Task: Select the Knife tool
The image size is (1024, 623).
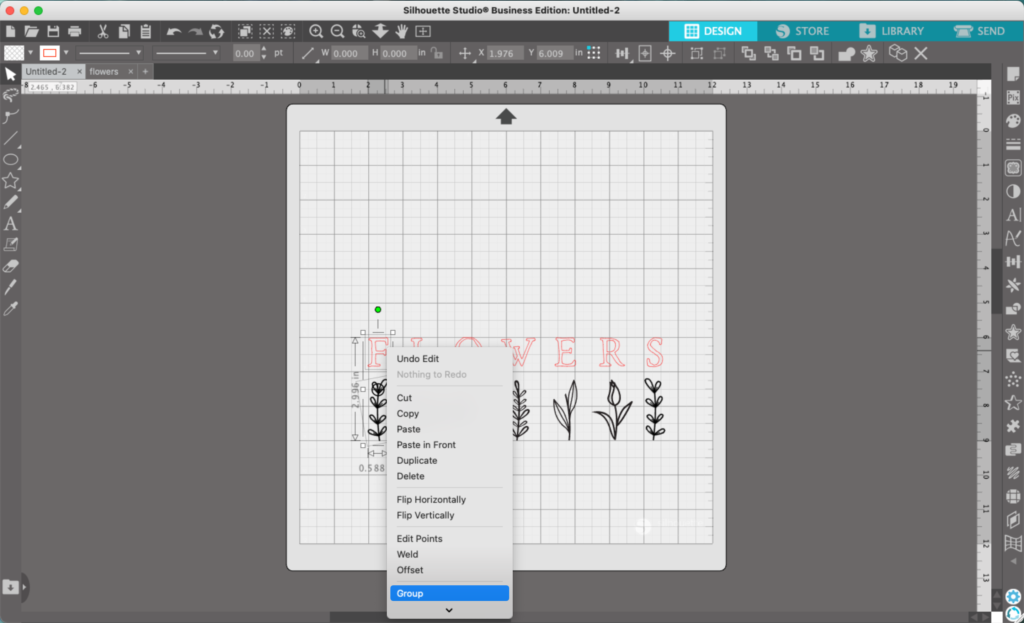Action: (x=10, y=287)
